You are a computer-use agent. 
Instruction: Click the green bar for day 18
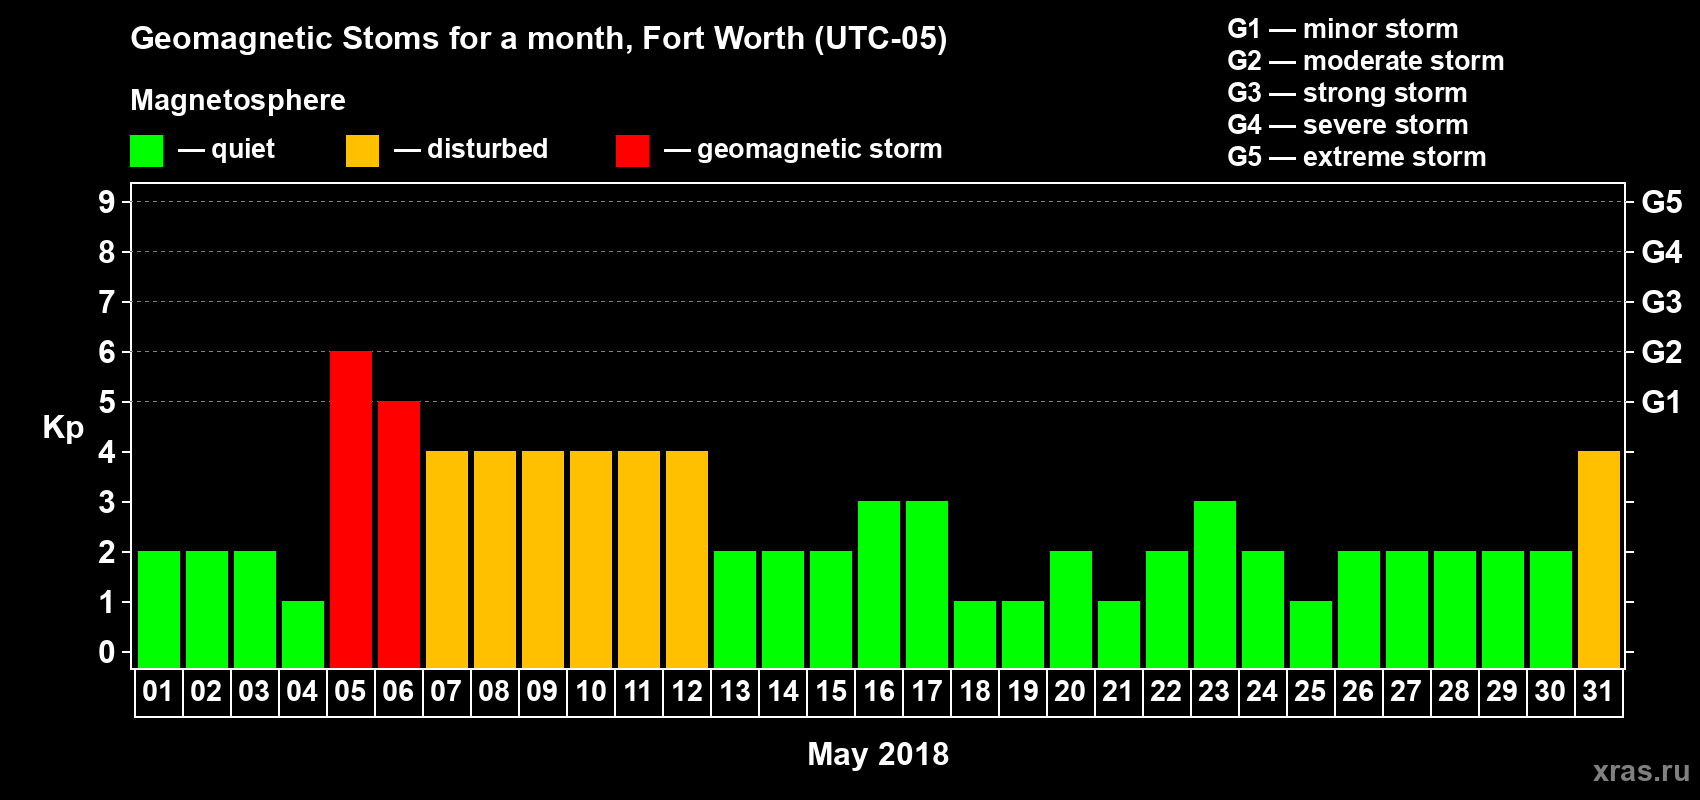(x=975, y=634)
